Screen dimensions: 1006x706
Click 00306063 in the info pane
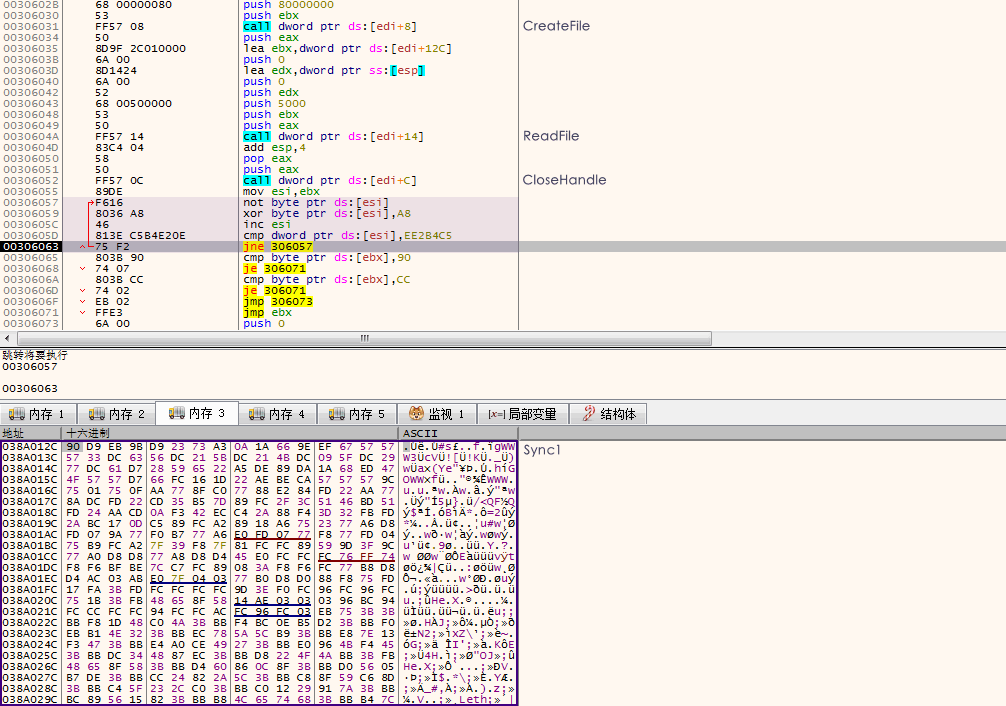[x=30, y=388]
